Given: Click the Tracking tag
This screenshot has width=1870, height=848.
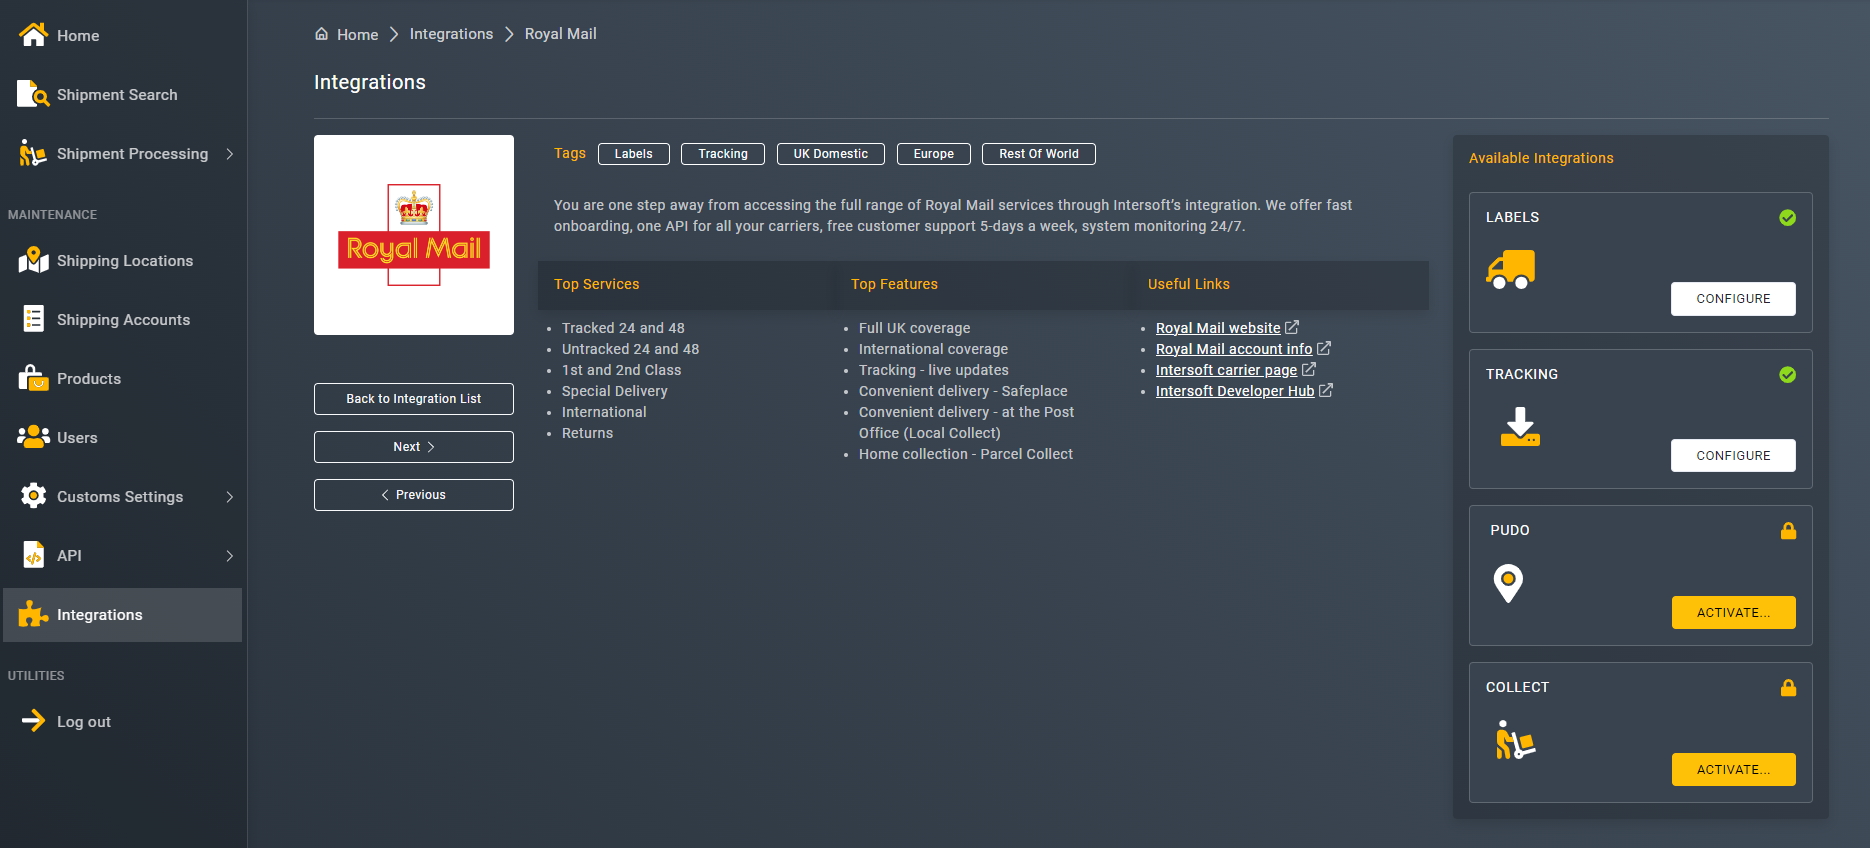Looking at the screenshot, I should 723,154.
